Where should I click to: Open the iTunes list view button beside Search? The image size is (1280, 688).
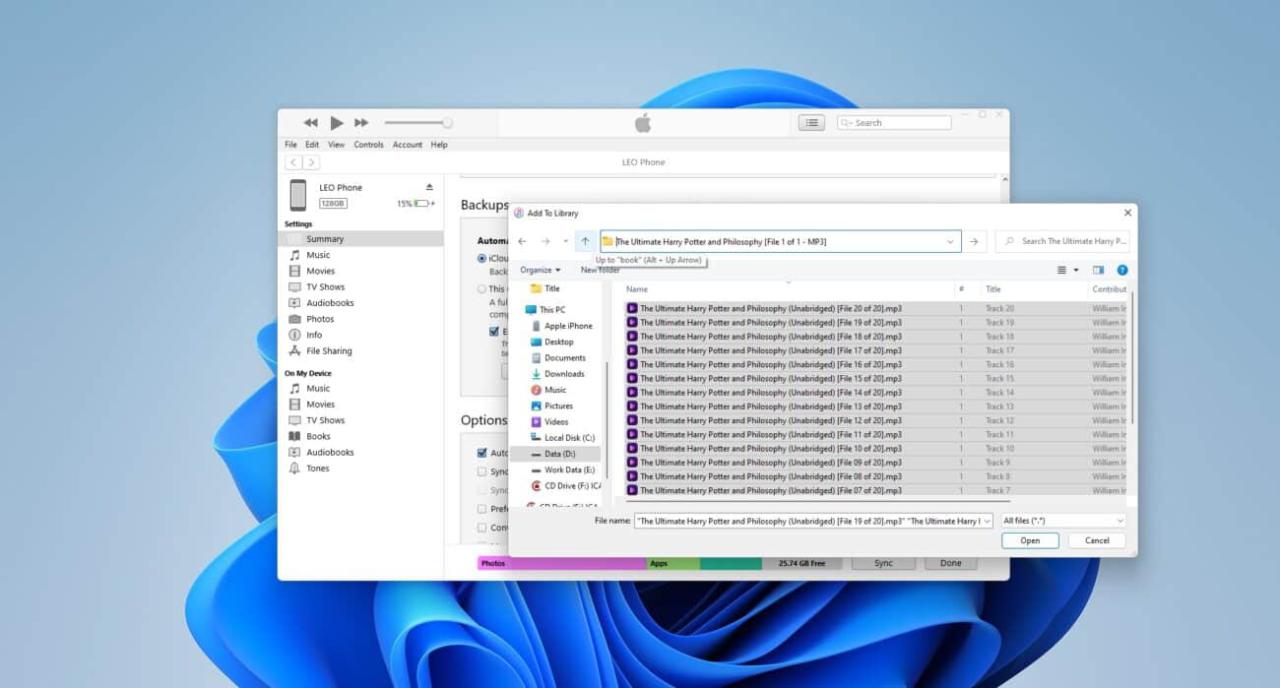click(x=811, y=123)
